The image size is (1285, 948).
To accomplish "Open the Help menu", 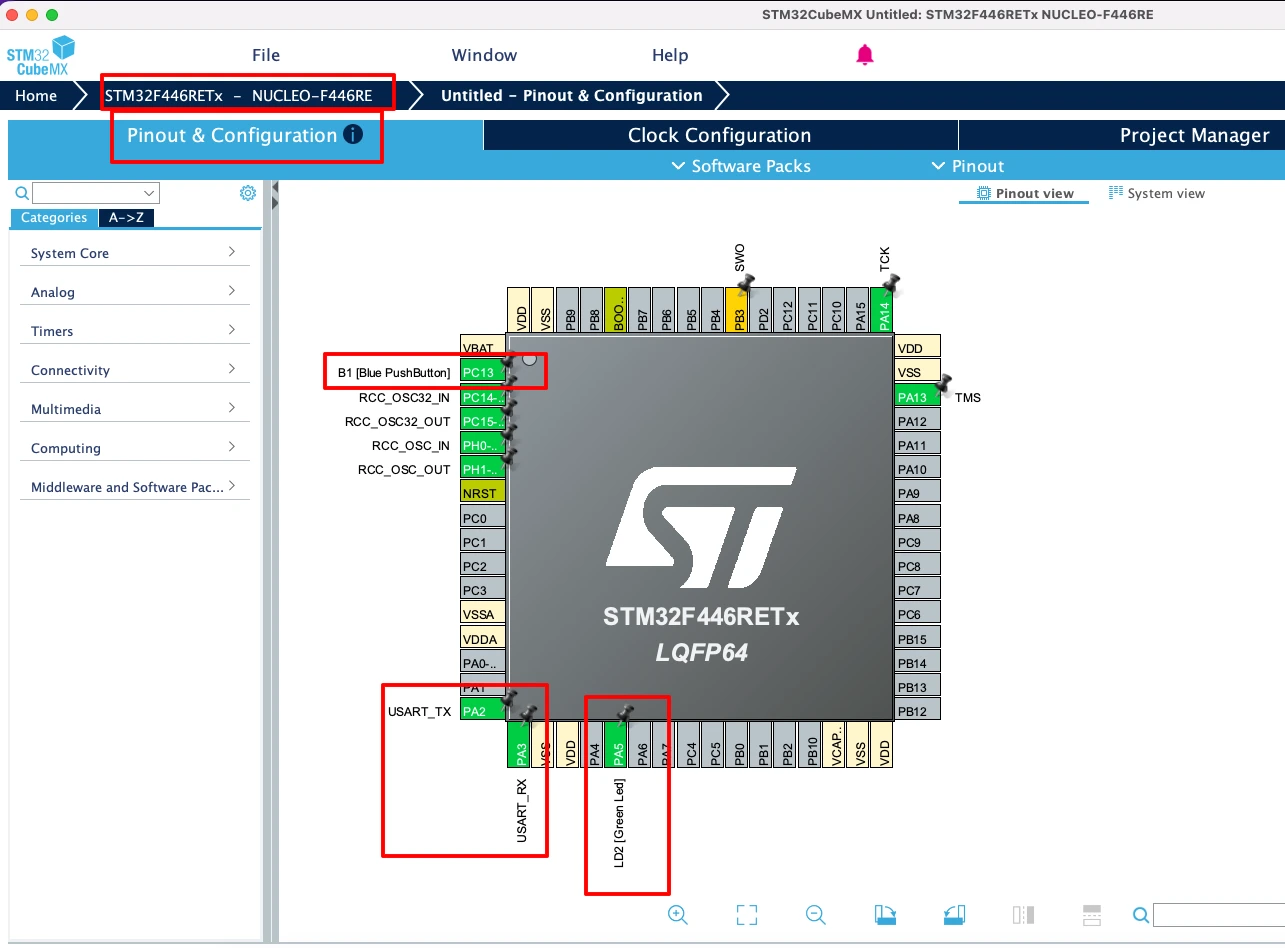I will (x=670, y=55).
